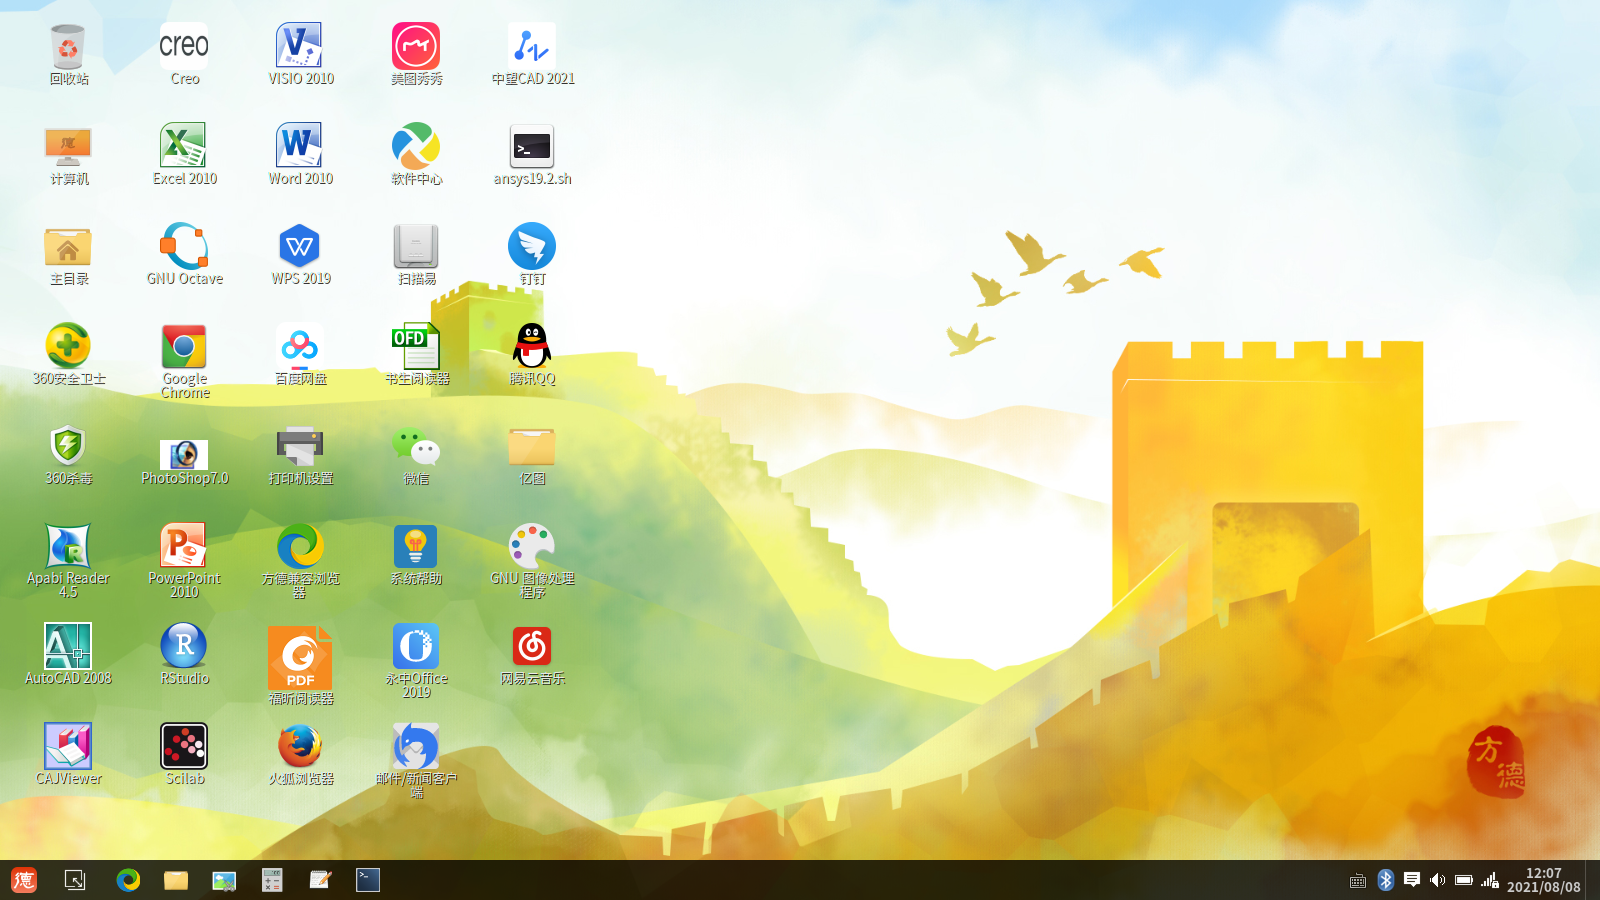1600x900 pixels.
Task: Select the ansys19.2.sh script icon
Action: pyautogui.click(x=532, y=147)
